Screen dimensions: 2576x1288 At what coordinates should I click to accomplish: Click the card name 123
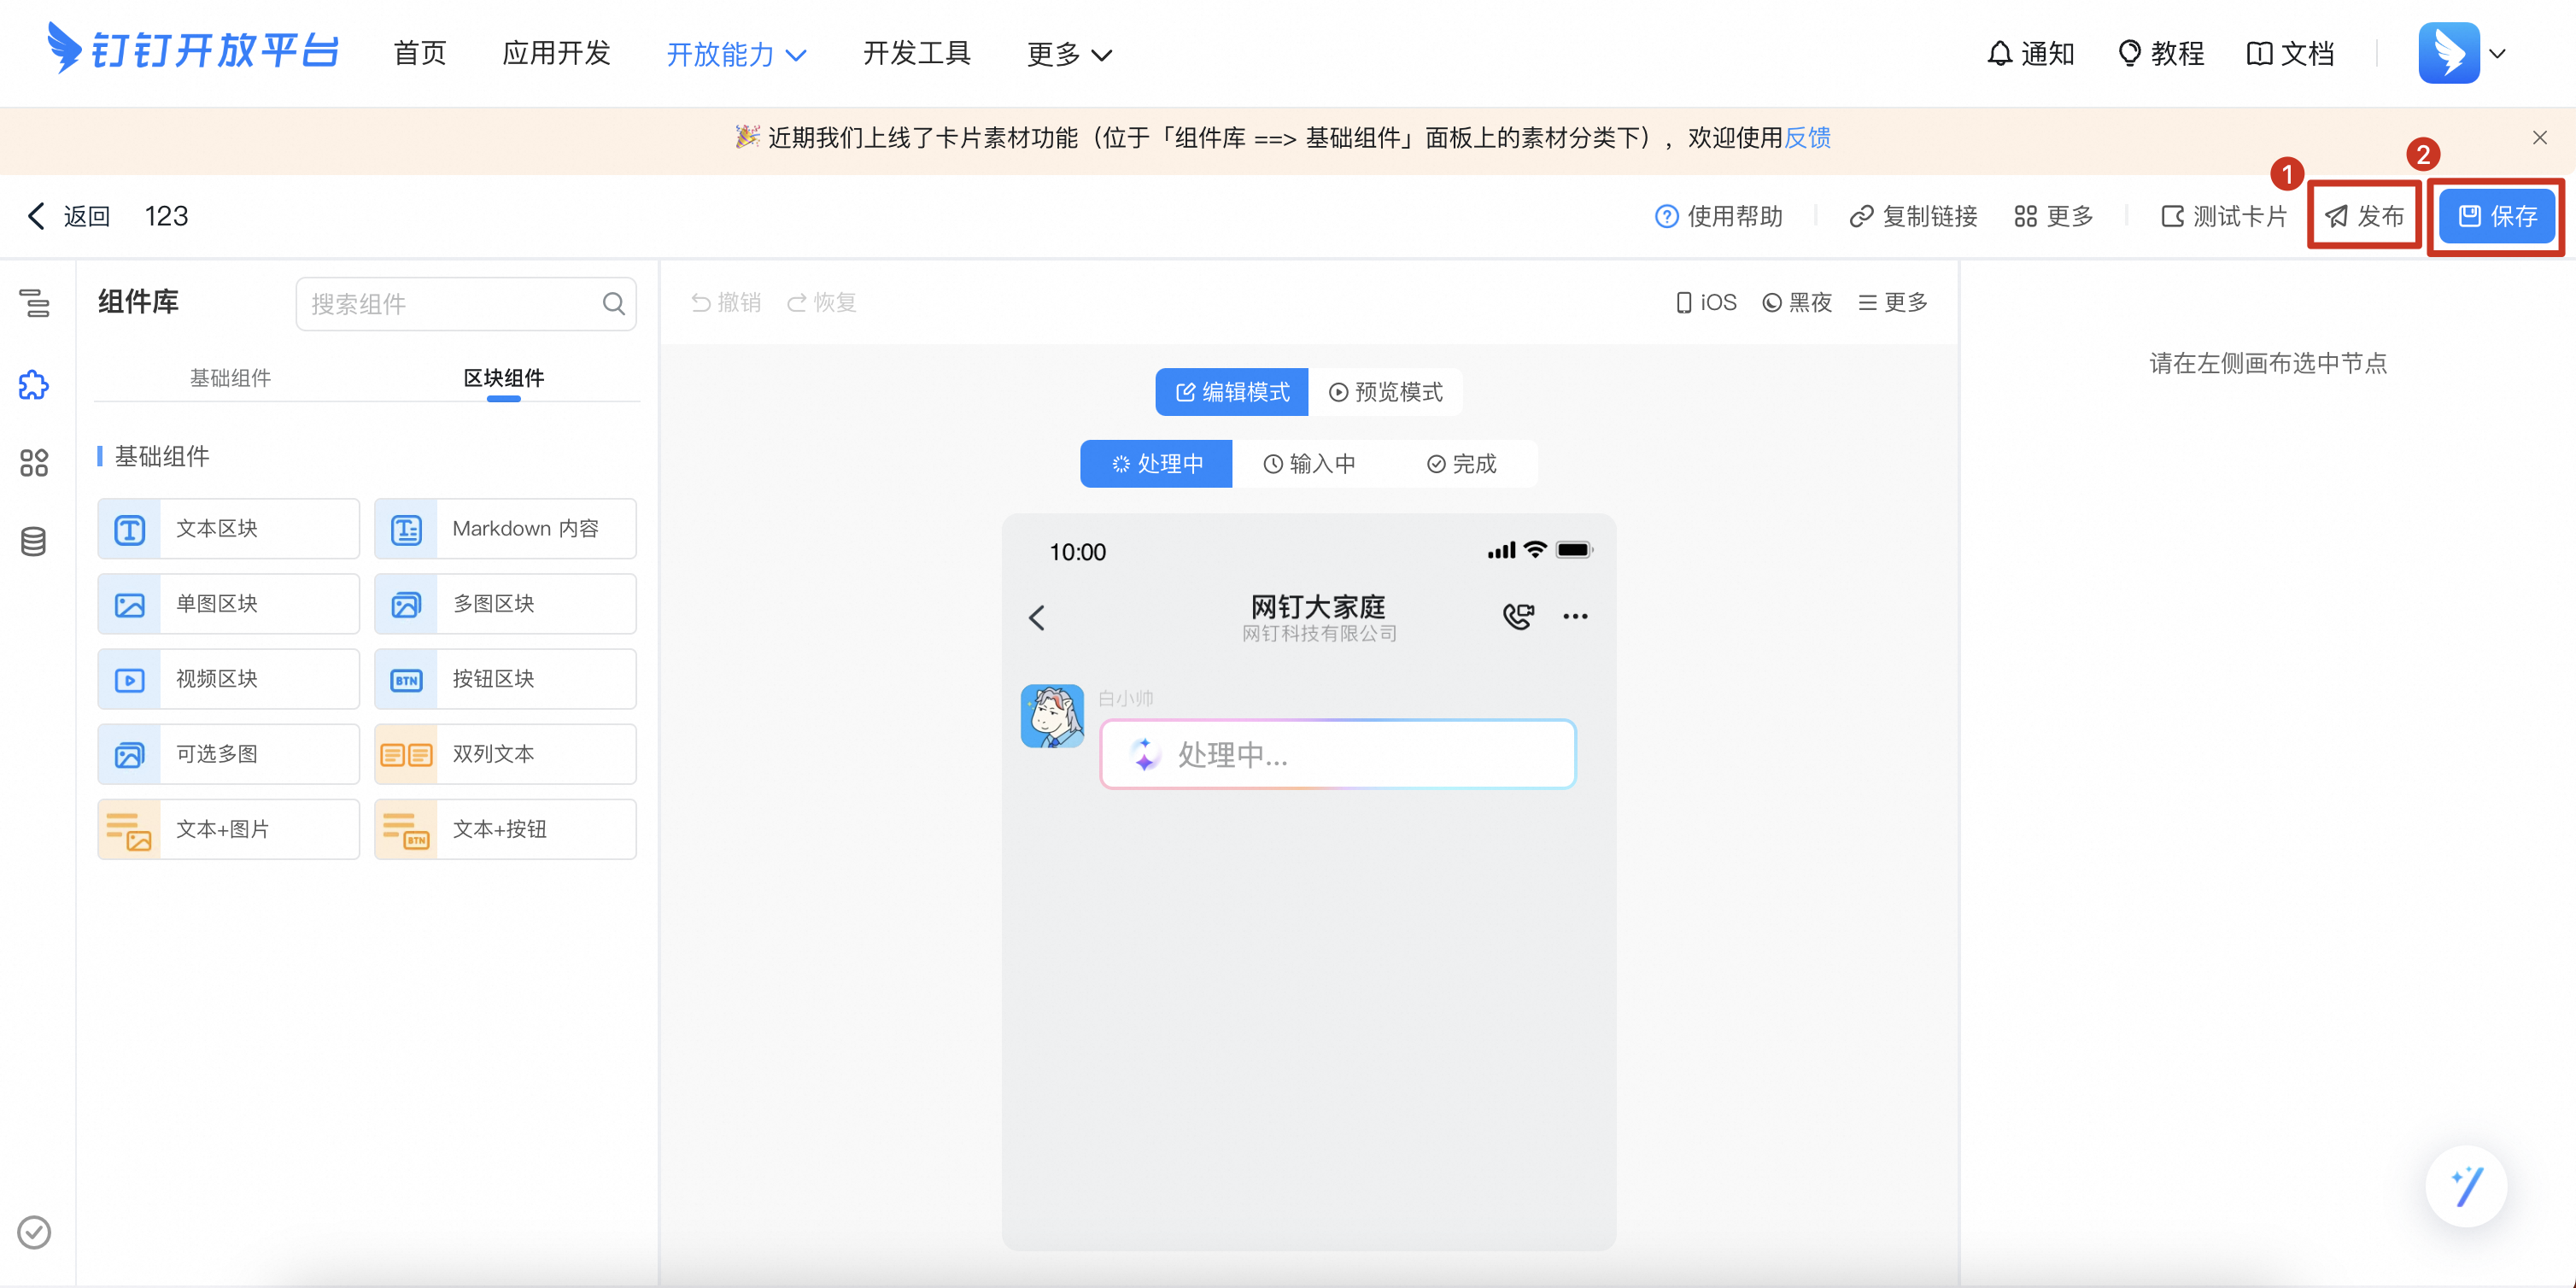click(166, 216)
